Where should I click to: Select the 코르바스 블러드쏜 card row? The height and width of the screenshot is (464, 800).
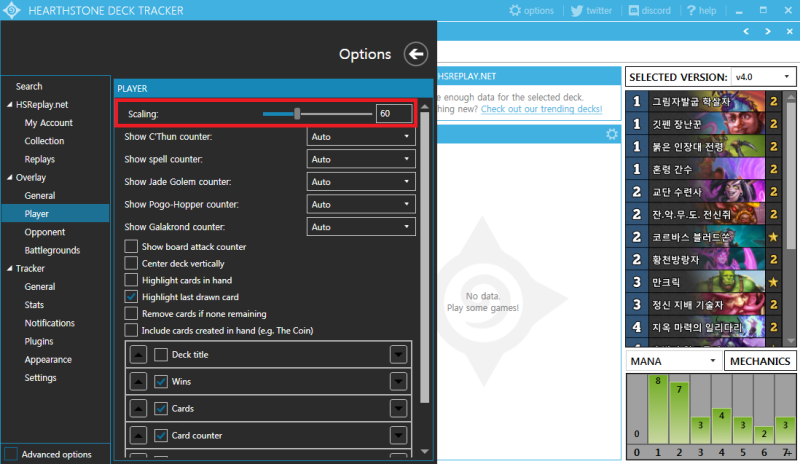[x=703, y=237]
